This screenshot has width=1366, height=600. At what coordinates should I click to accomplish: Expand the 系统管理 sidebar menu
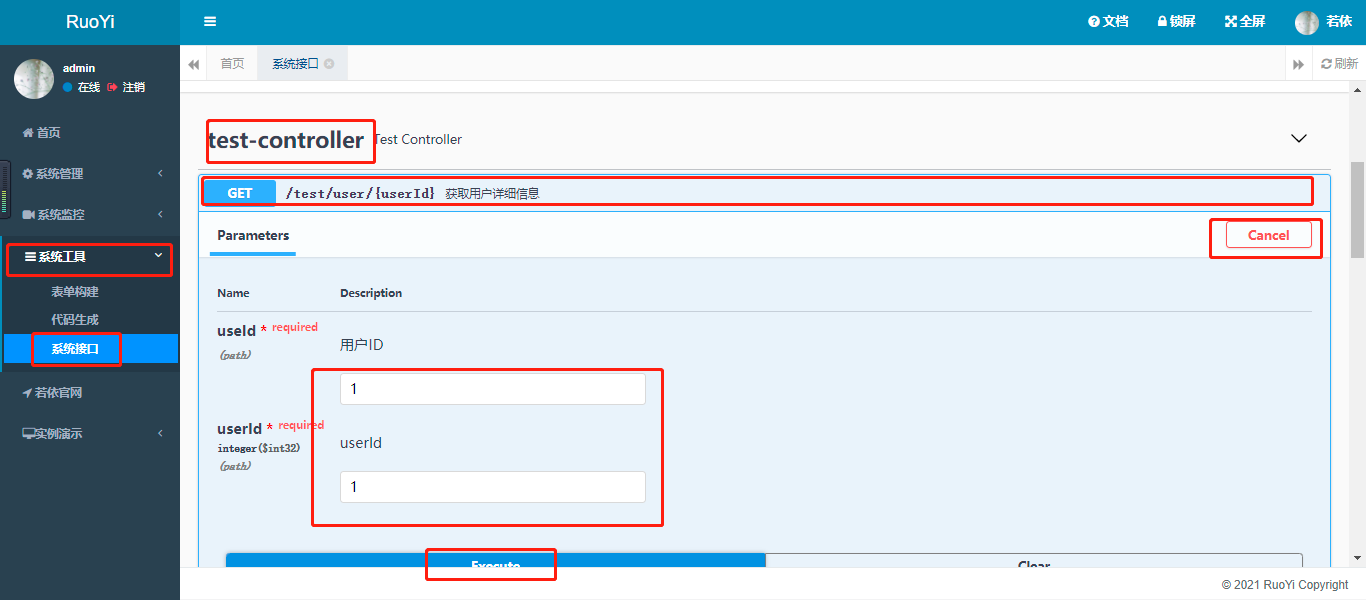[x=90, y=174]
